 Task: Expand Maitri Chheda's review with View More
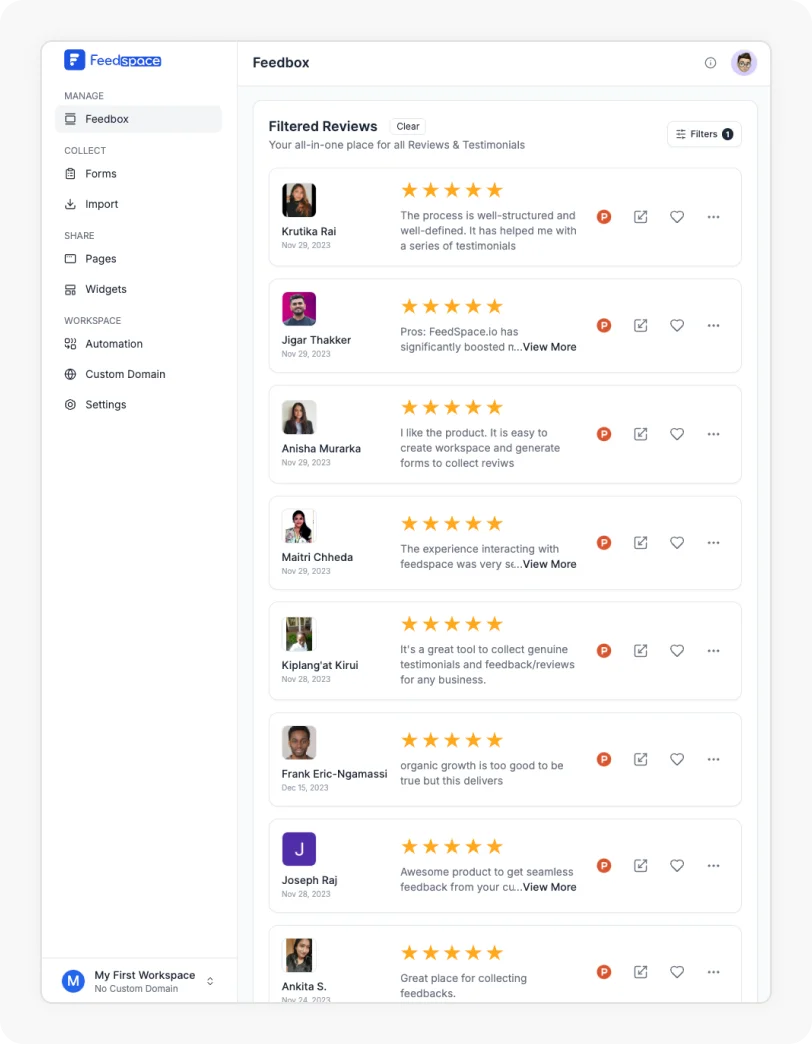click(548, 563)
